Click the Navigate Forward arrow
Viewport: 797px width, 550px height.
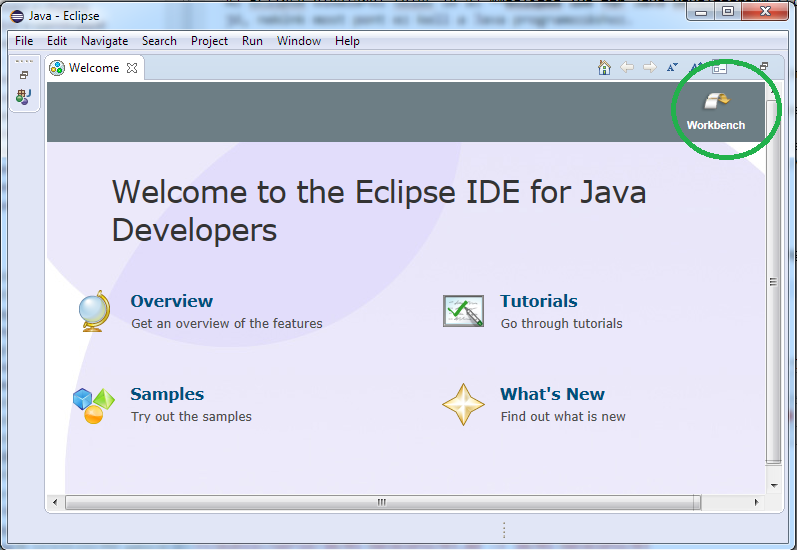(x=650, y=68)
